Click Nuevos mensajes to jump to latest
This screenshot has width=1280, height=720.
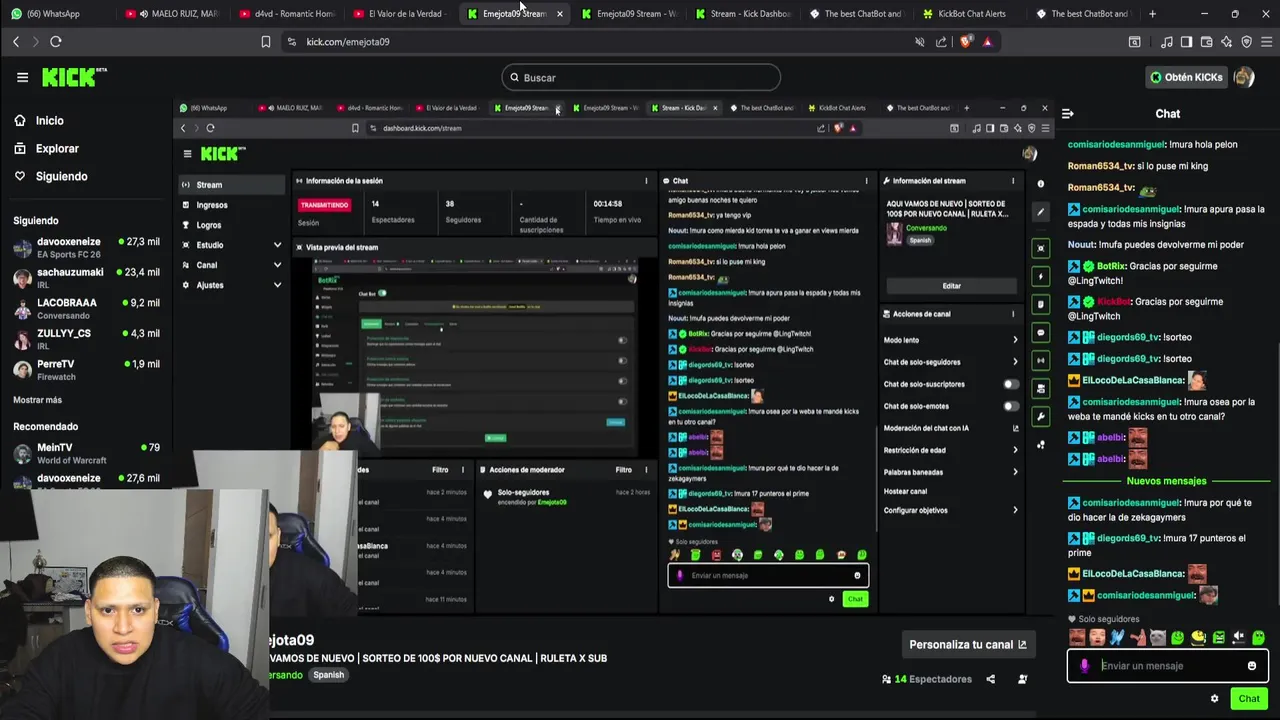point(1166,481)
